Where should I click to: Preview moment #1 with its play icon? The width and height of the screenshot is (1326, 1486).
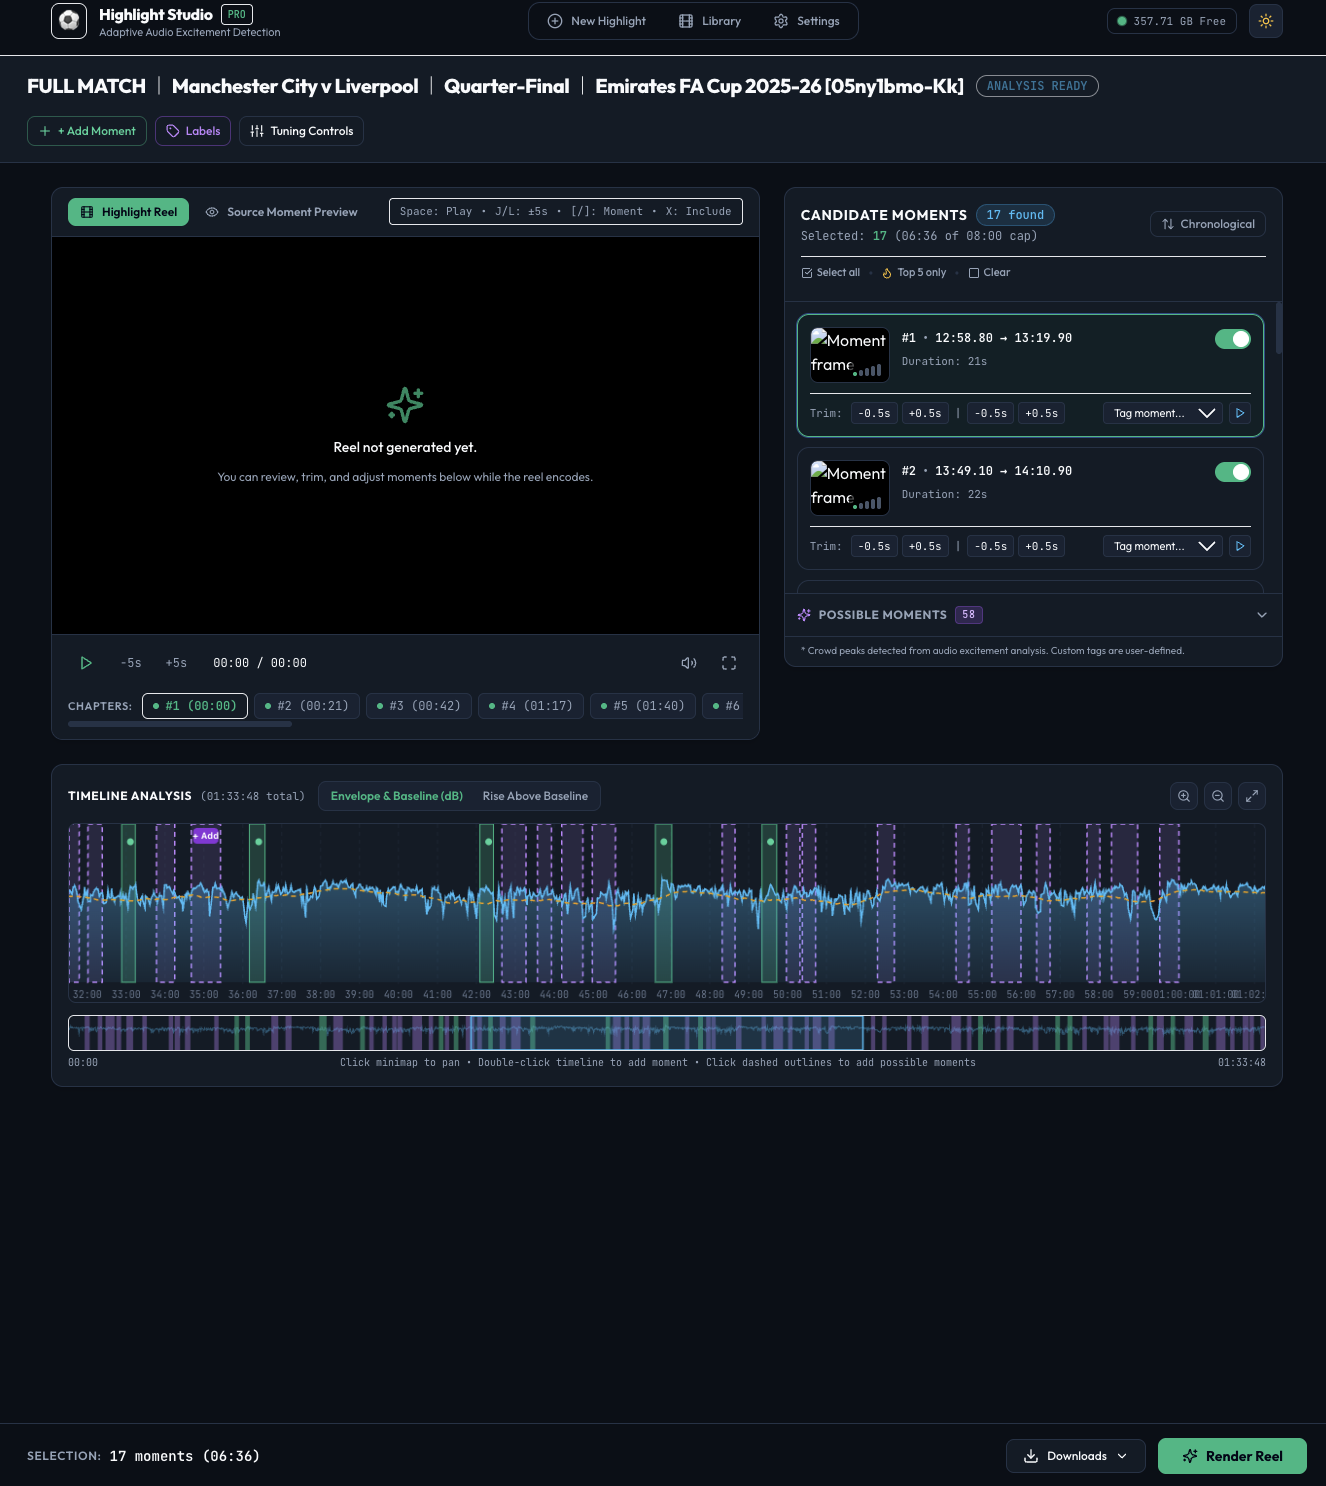tap(1240, 413)
